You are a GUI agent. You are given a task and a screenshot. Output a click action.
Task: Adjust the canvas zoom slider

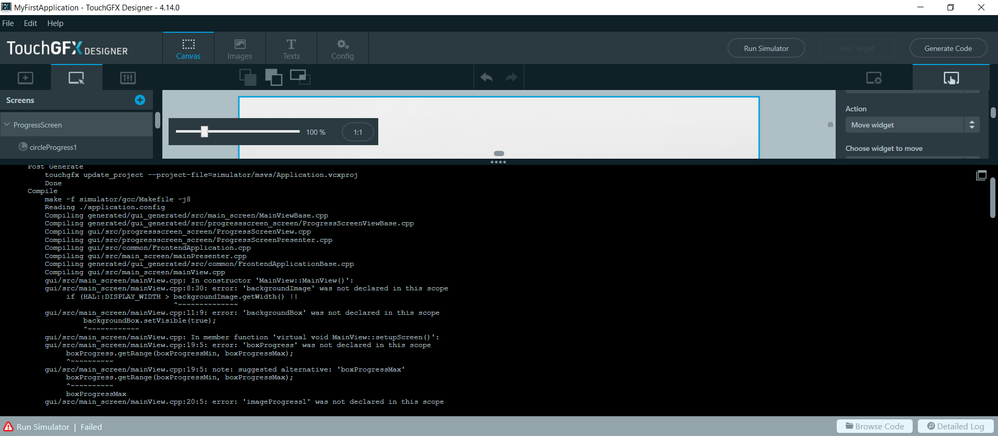(x=204, y=132)
